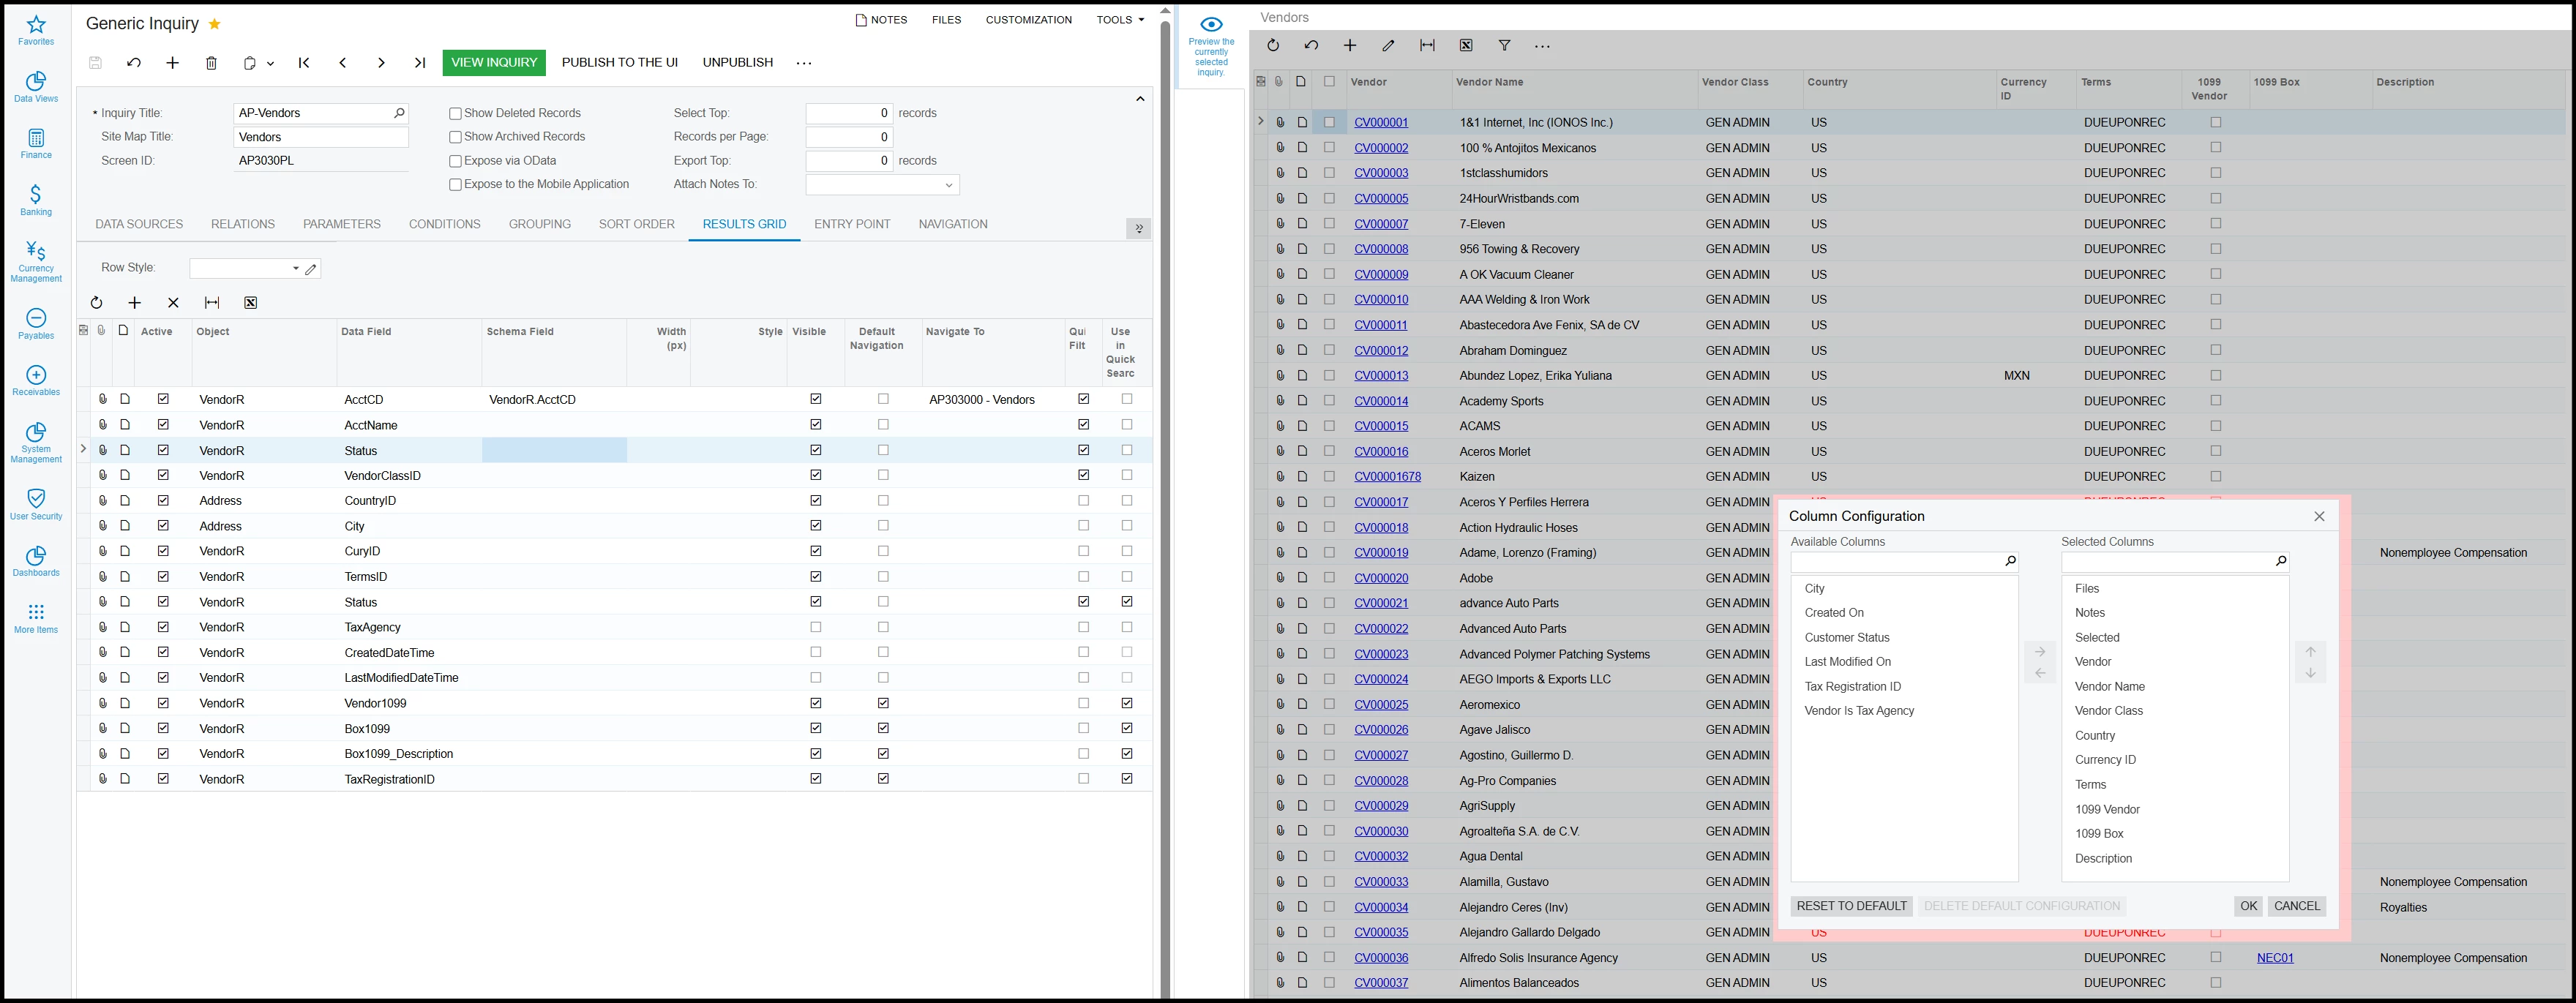This screenshot has height=1003, width=2576.
Task: Click RESET TO DEFAULT in Column Configuration
Action: click(x=1851, y=906)
